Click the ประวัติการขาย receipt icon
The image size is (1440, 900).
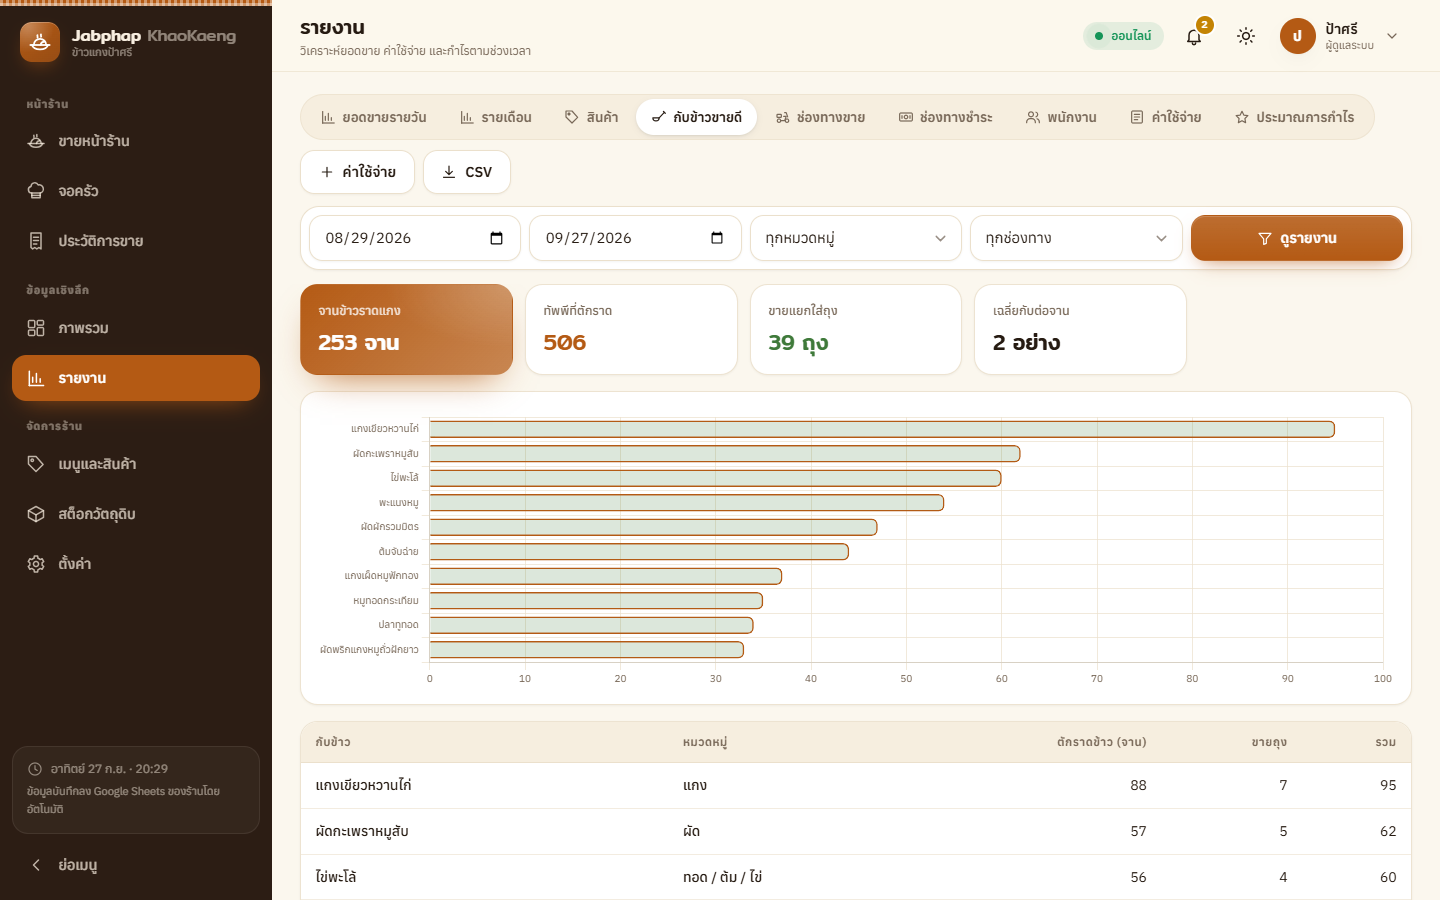pos(36,241)
